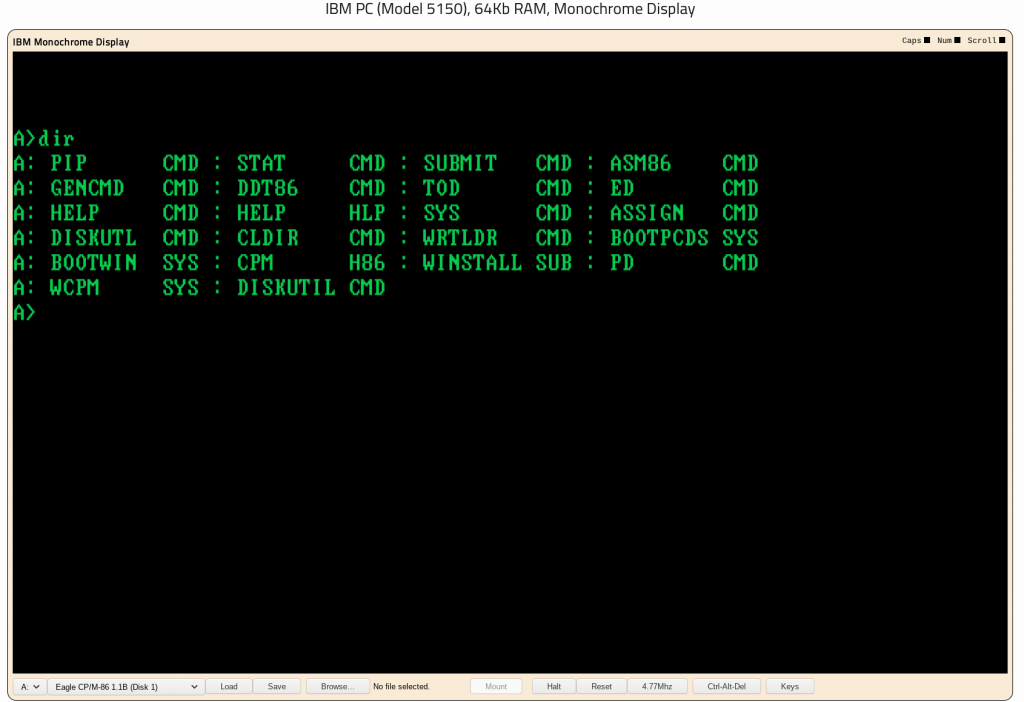
Task: Click the WRTLDR file name
Action: click(460, 238)
